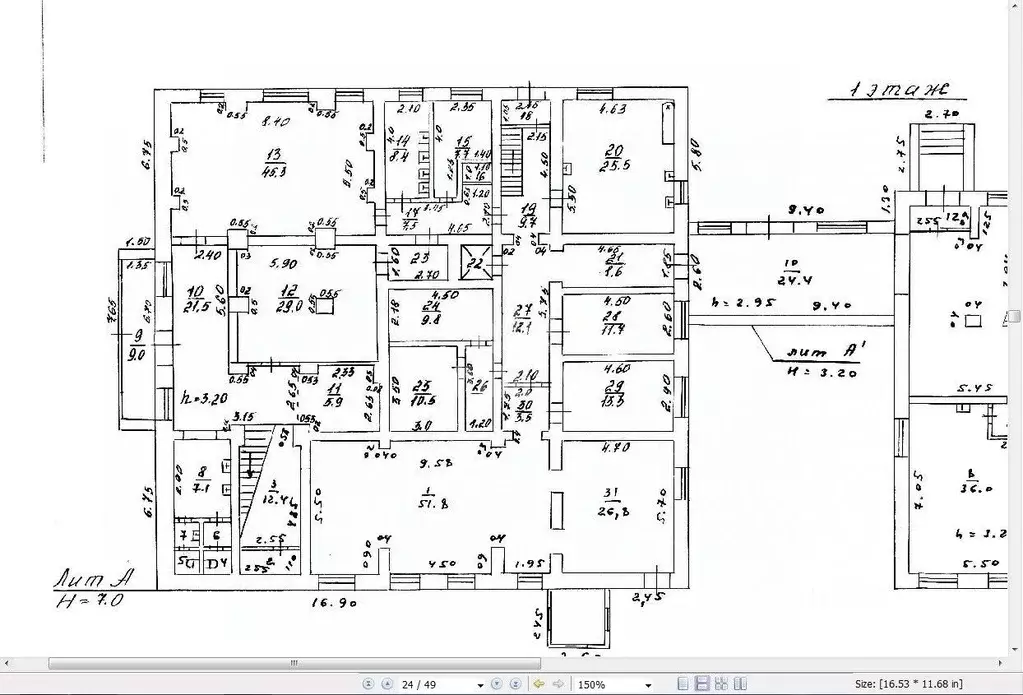Click the vertical scrollbar thumb
Viewport: 1023px width, 695px height.
click(x=1015, y=317)
